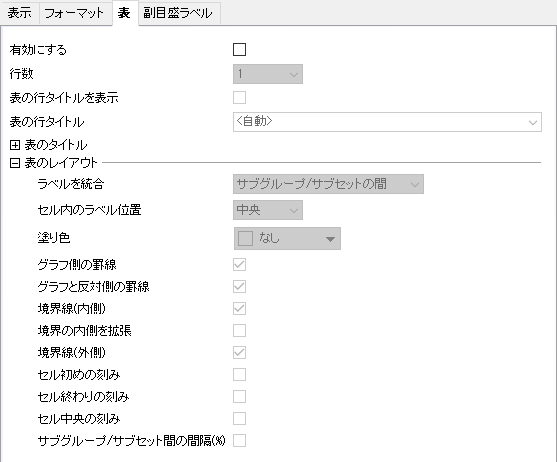Open 塗り色 color picker showing なし
Viewport: 557px width, 462px height.
click(x=287, y=238)
